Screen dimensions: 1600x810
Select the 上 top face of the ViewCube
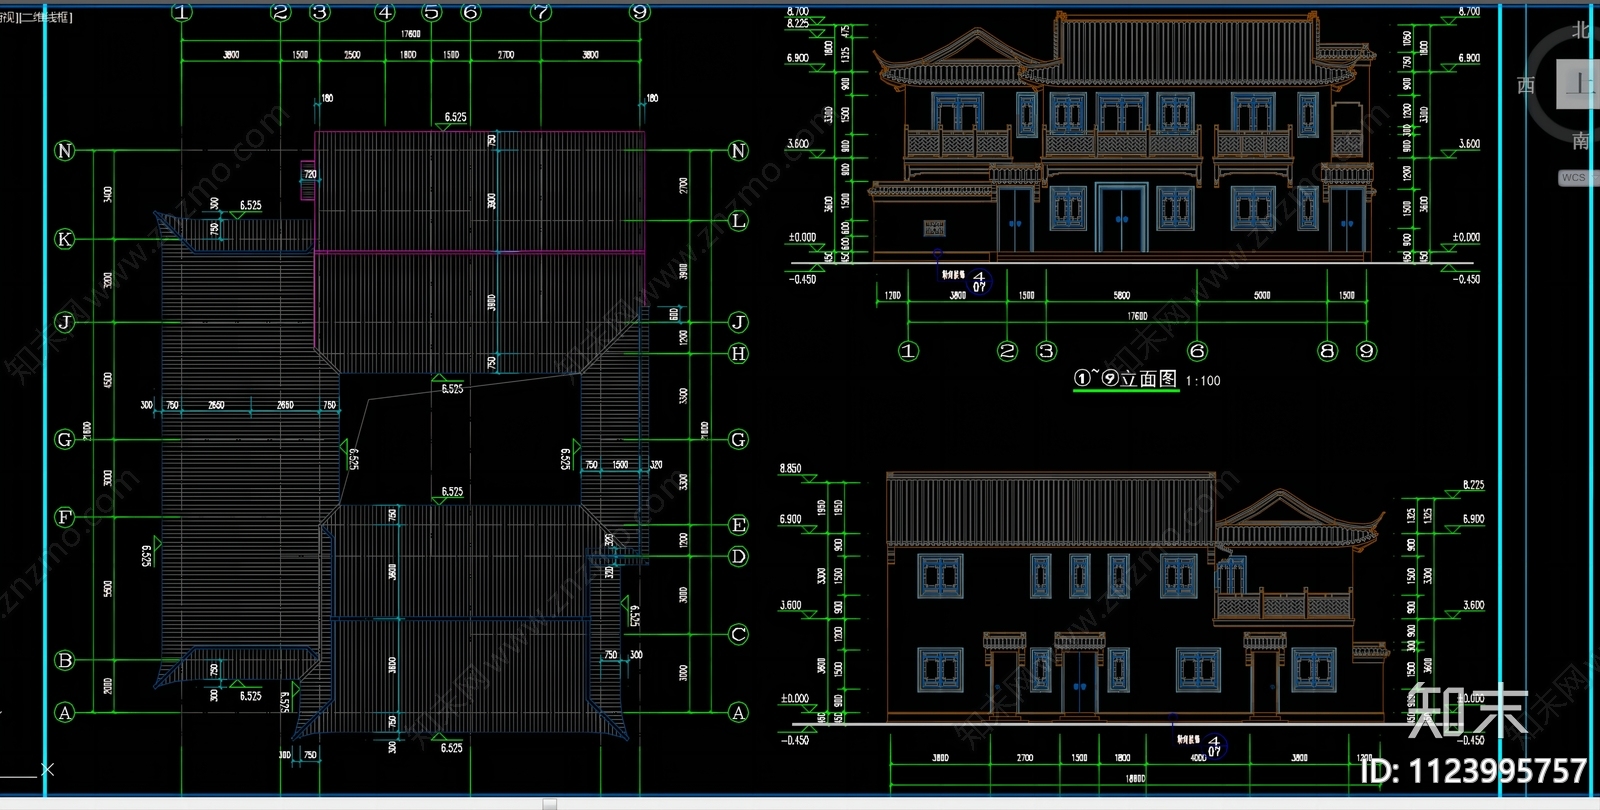click(x=1579, y=84)
